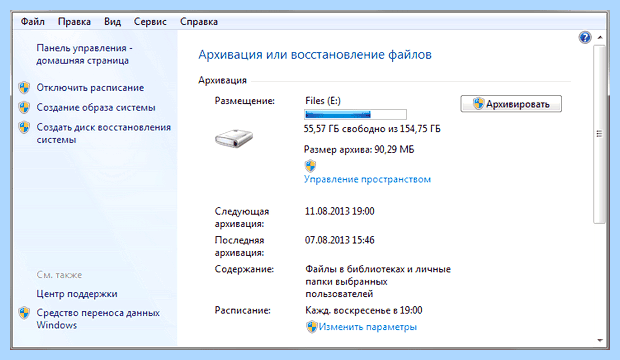Viewport: 620px width, 360px height.
Task: Open the Справка menu
Action: [x=198, y=21]
